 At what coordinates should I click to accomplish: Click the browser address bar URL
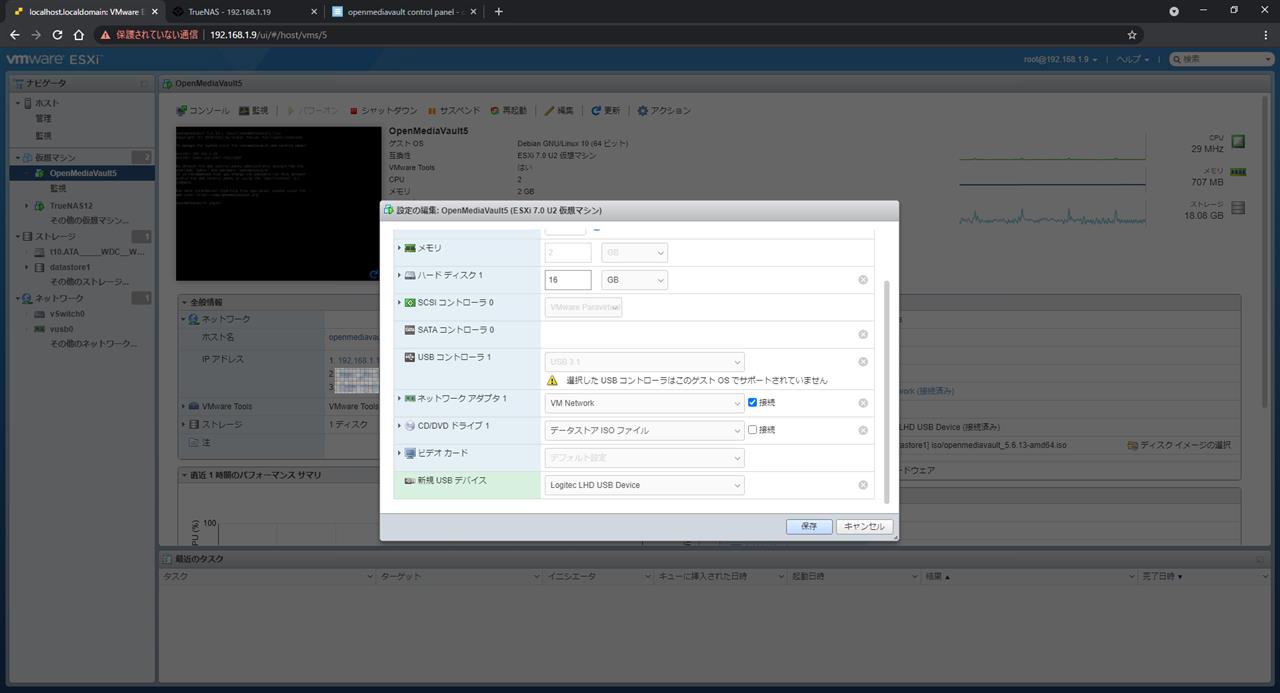coord(268,34)
